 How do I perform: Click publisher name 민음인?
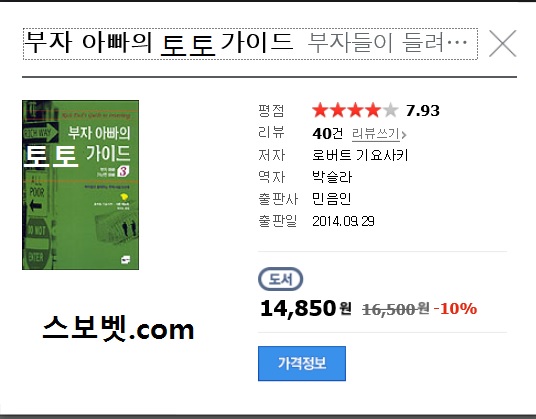[x=332, y=199]
